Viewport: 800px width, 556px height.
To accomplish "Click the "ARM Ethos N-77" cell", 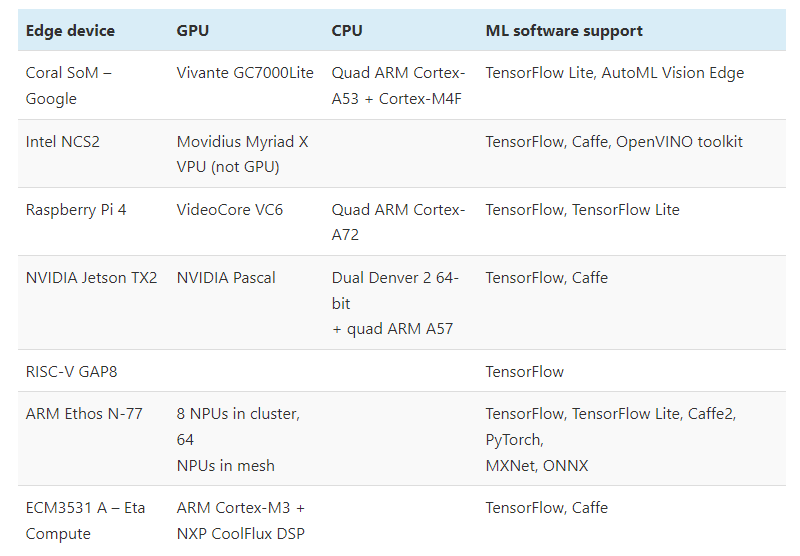I will (x=84, y=414).
